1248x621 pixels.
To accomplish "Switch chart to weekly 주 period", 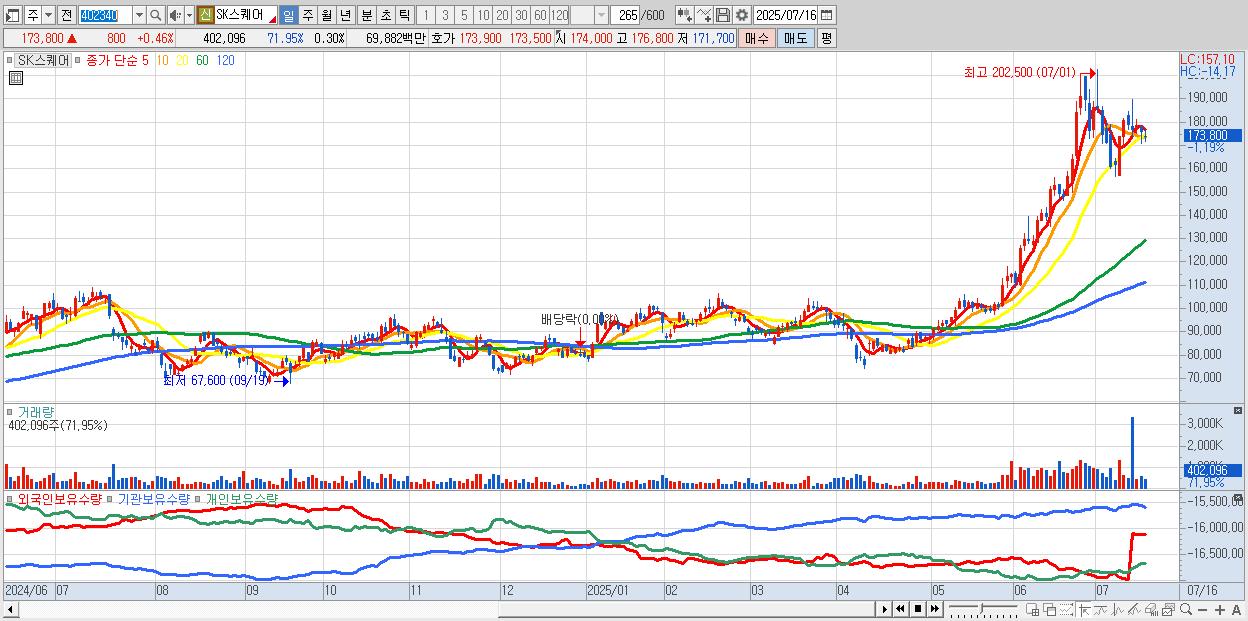I will (x=307, y=15).
